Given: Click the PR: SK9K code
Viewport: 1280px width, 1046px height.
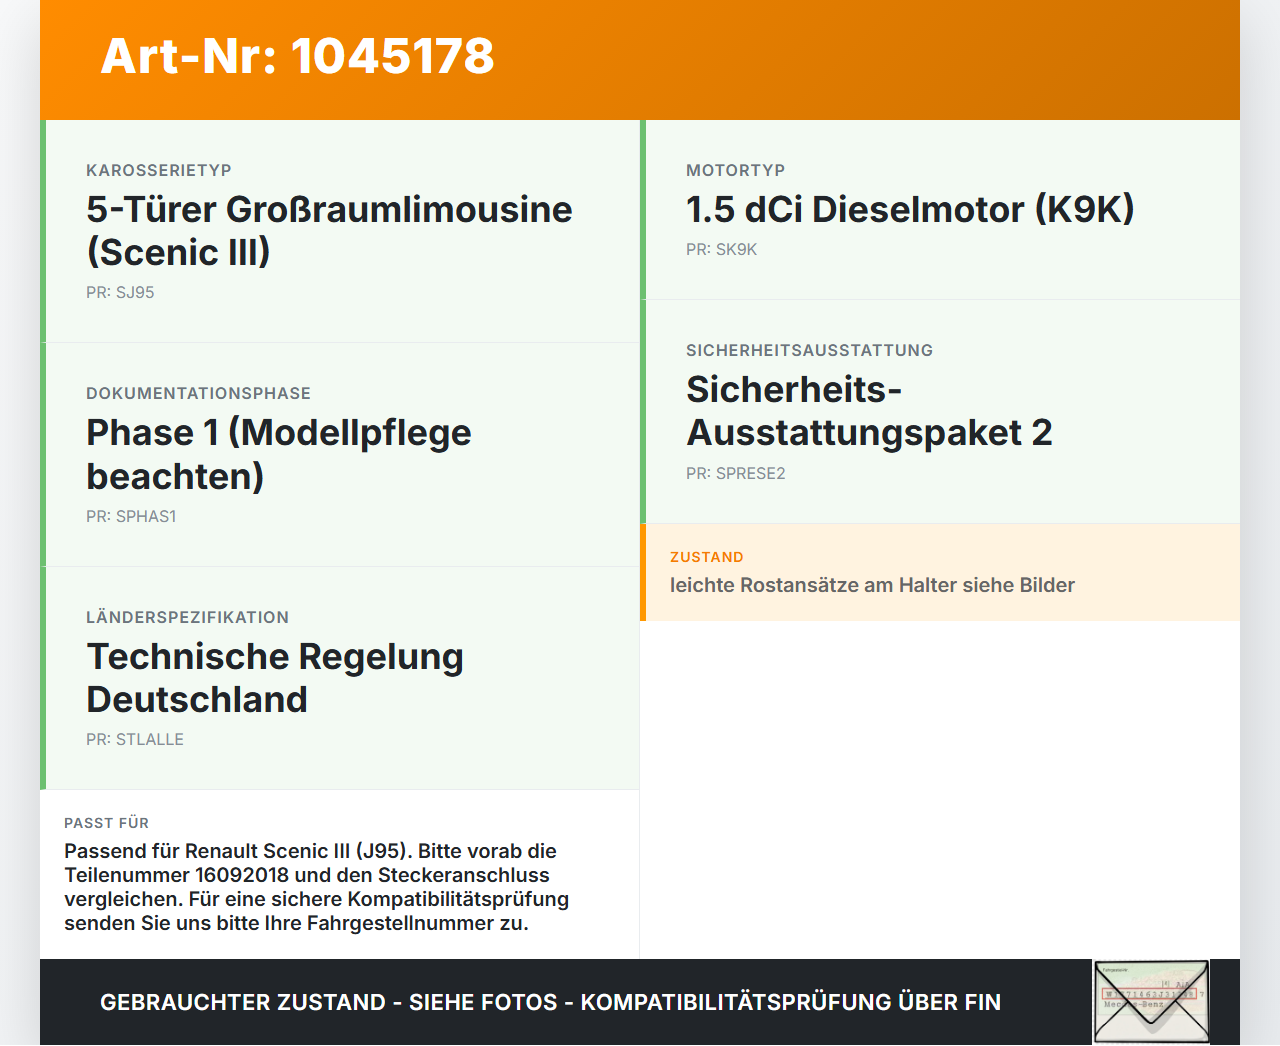Looking at the screenshot, I should tap(721, 250).
